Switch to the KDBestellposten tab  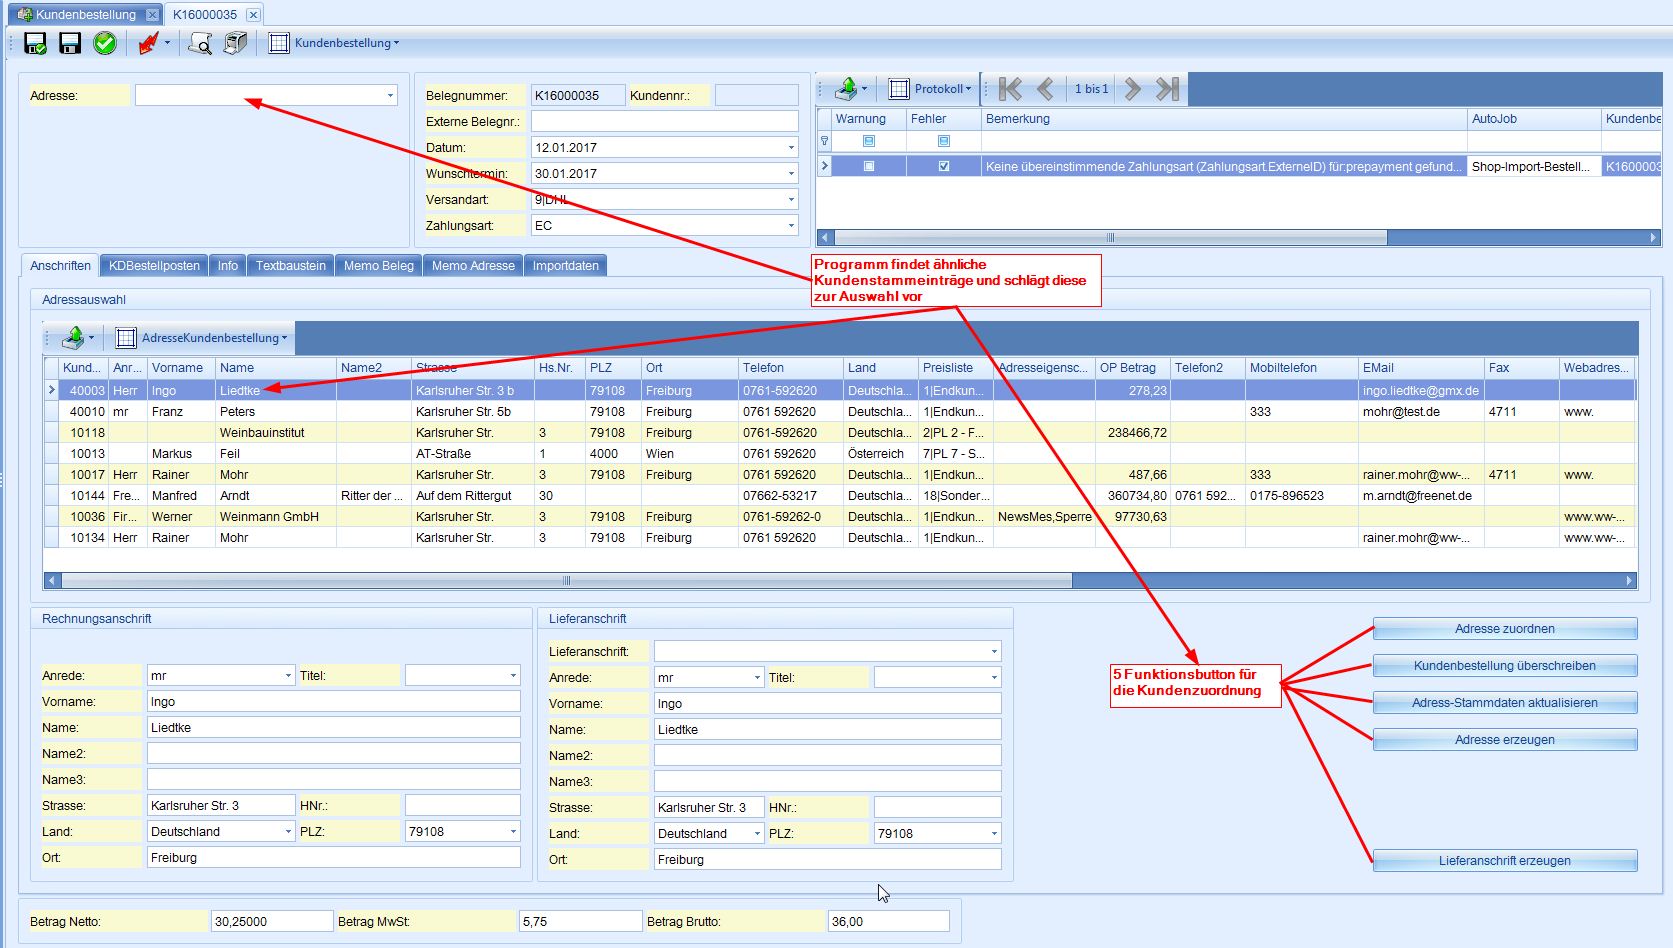pyautogui.click(x=154, y=265)
